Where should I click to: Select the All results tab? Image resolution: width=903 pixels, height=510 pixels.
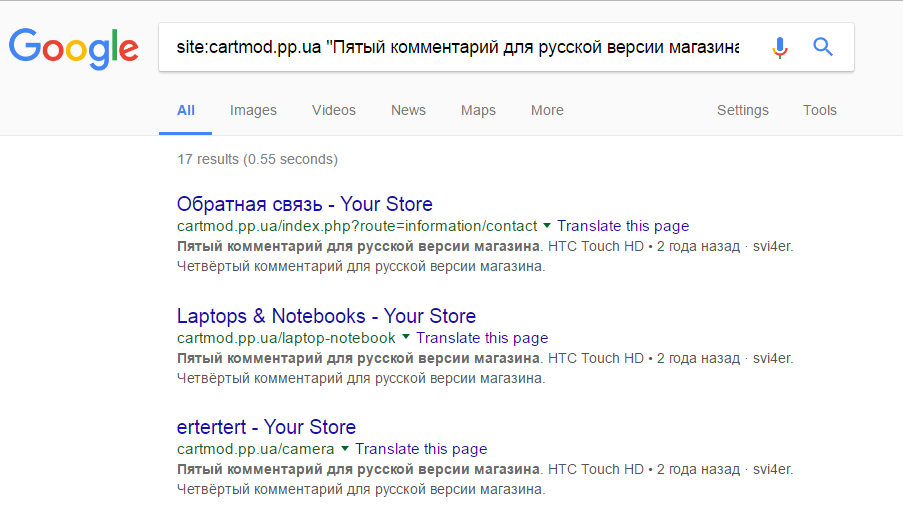[x=185, y=110]
